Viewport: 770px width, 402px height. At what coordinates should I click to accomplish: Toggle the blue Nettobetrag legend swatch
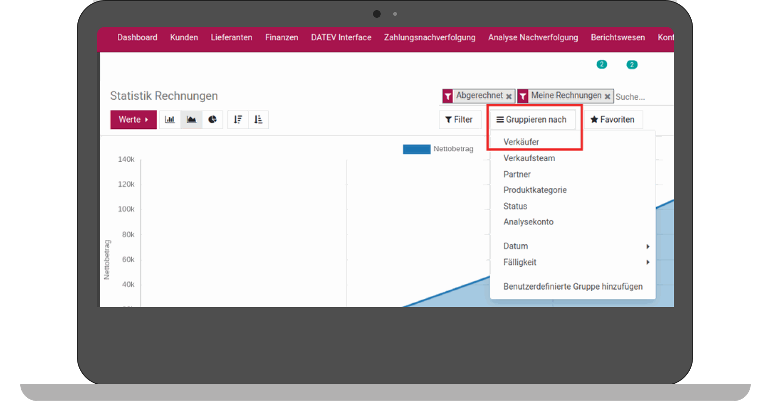(x=416, y=149)
